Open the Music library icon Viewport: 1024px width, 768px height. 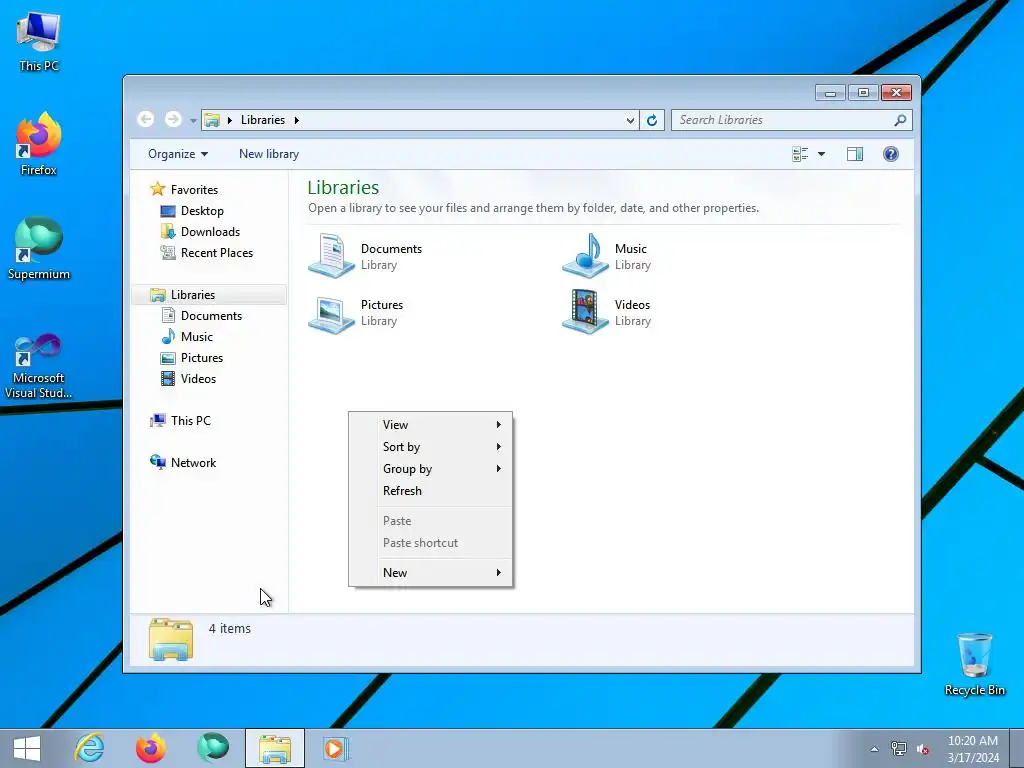pos(585,255)
